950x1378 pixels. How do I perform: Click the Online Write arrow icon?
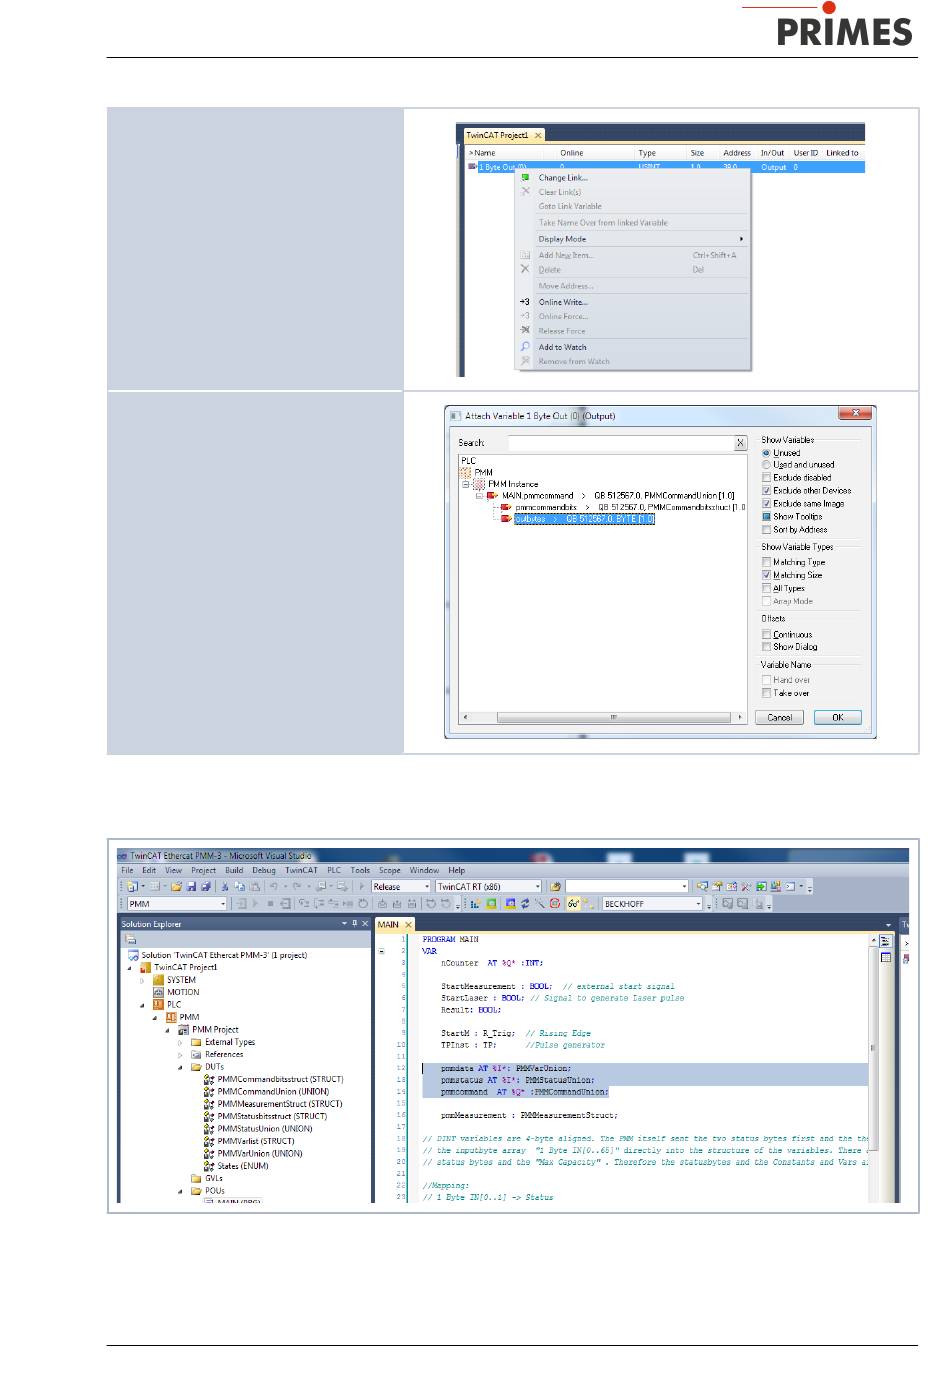tap(525, 302)
